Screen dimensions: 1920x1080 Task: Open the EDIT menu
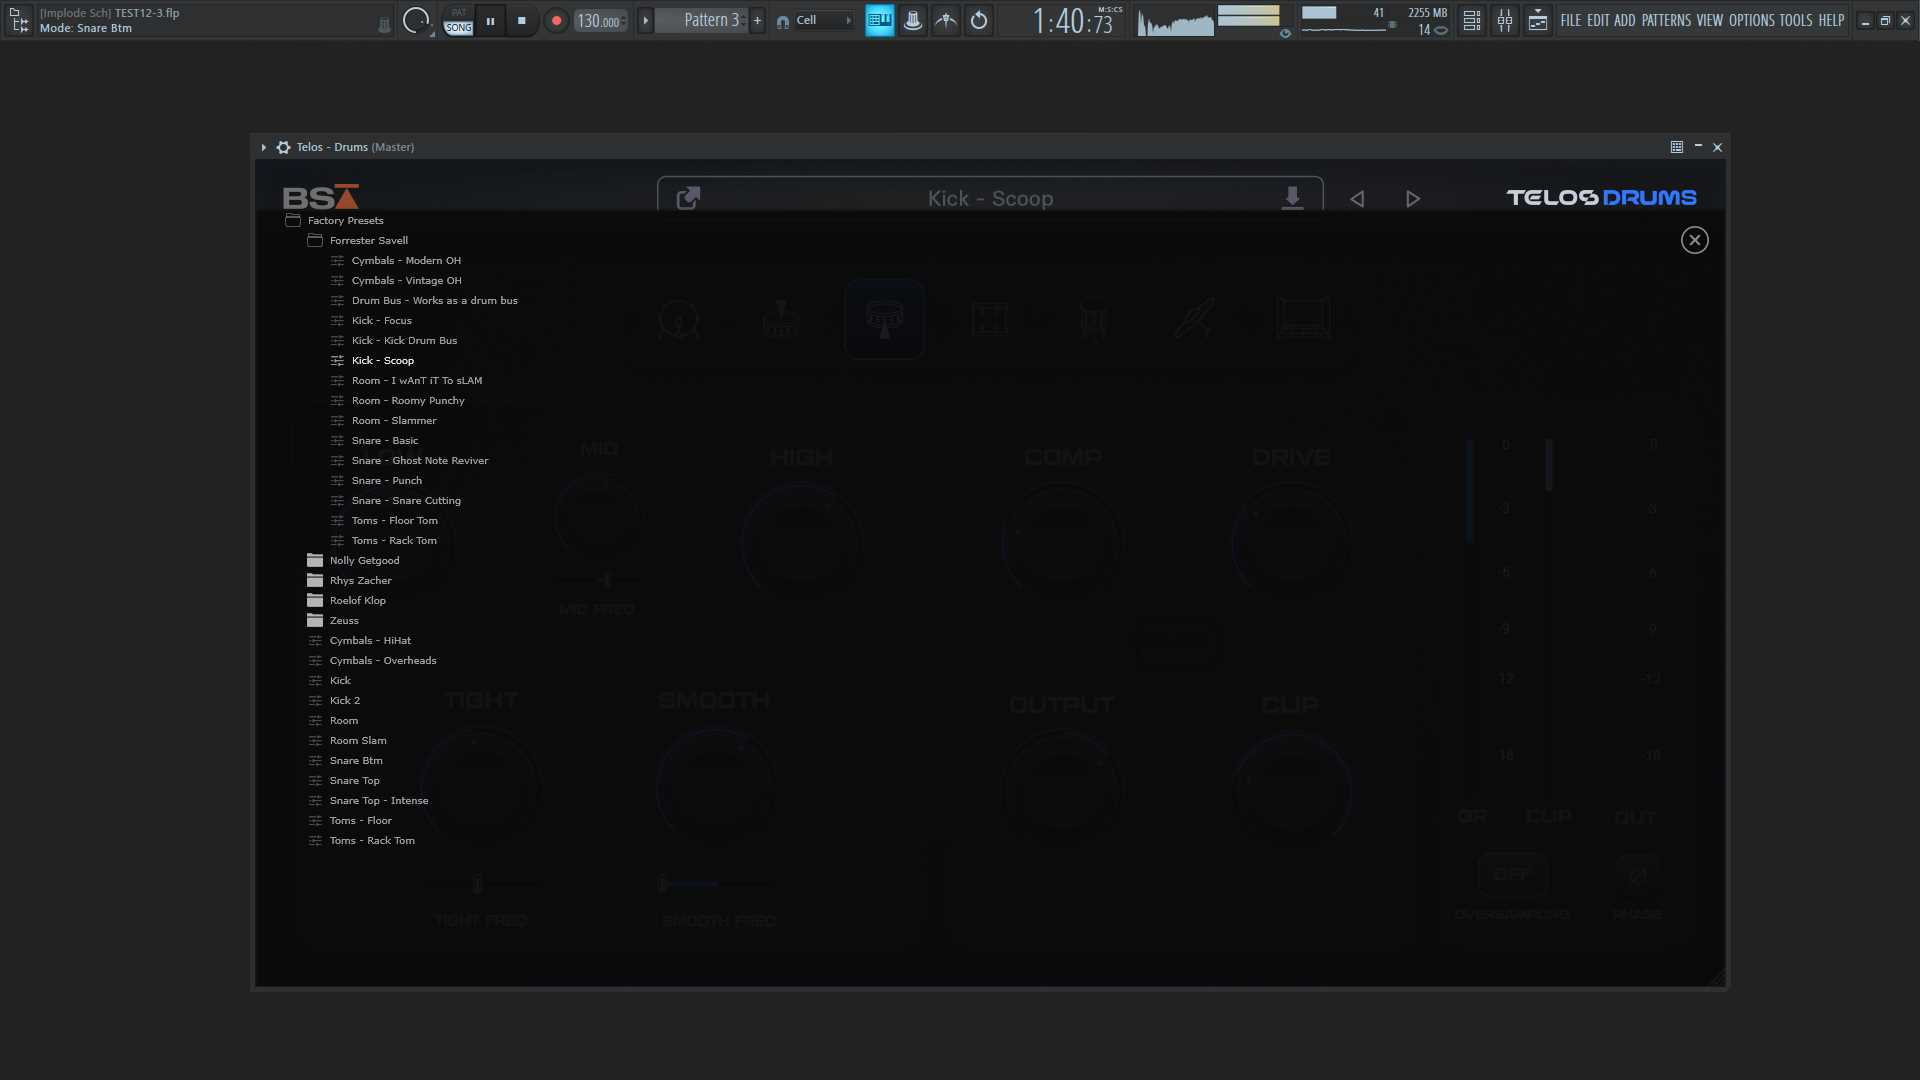click(1598, 20)
